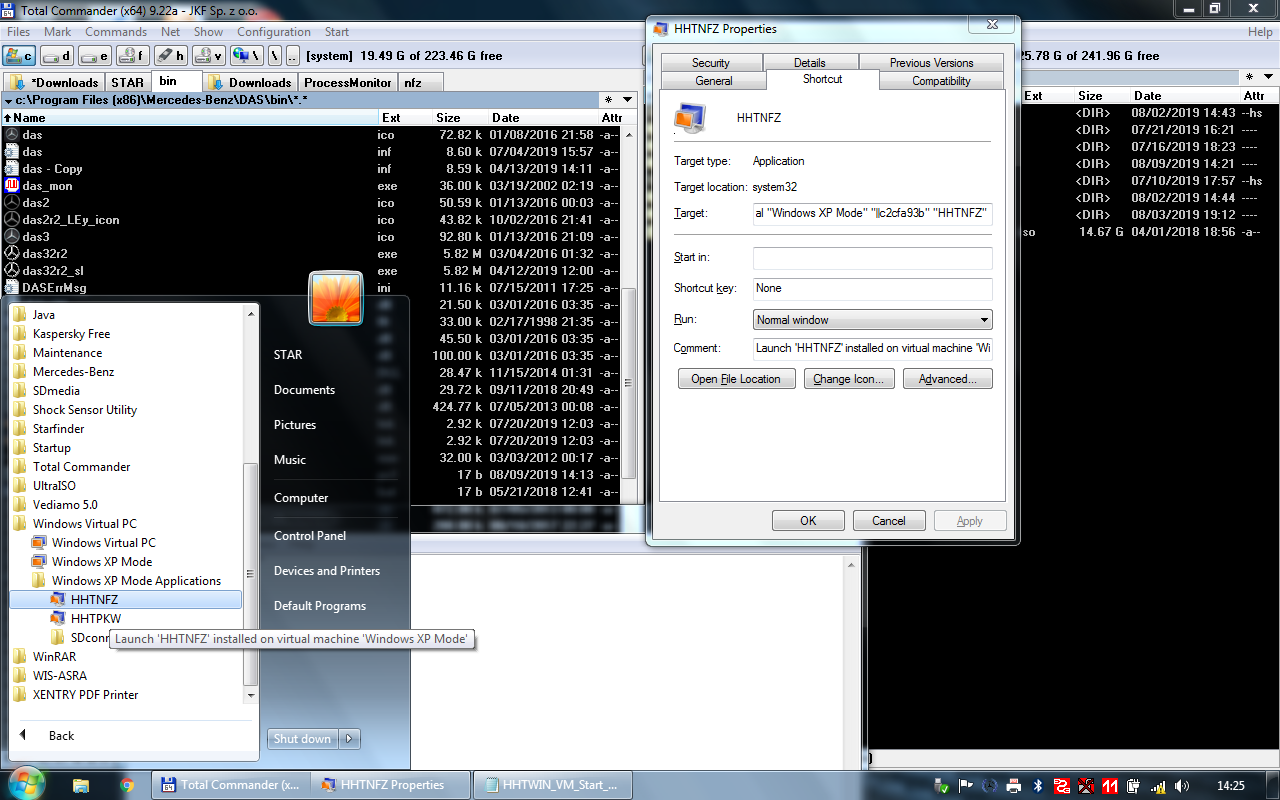Click into the Target input field
1280x800 pixels.
click(x=872, y=214)
